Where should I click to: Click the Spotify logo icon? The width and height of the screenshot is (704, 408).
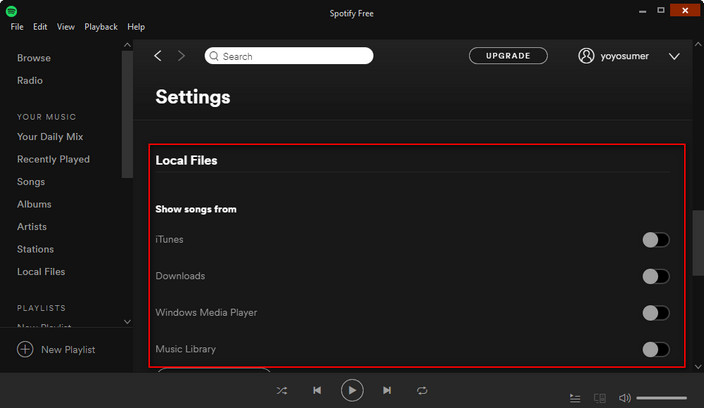click(x=11, y=11)
